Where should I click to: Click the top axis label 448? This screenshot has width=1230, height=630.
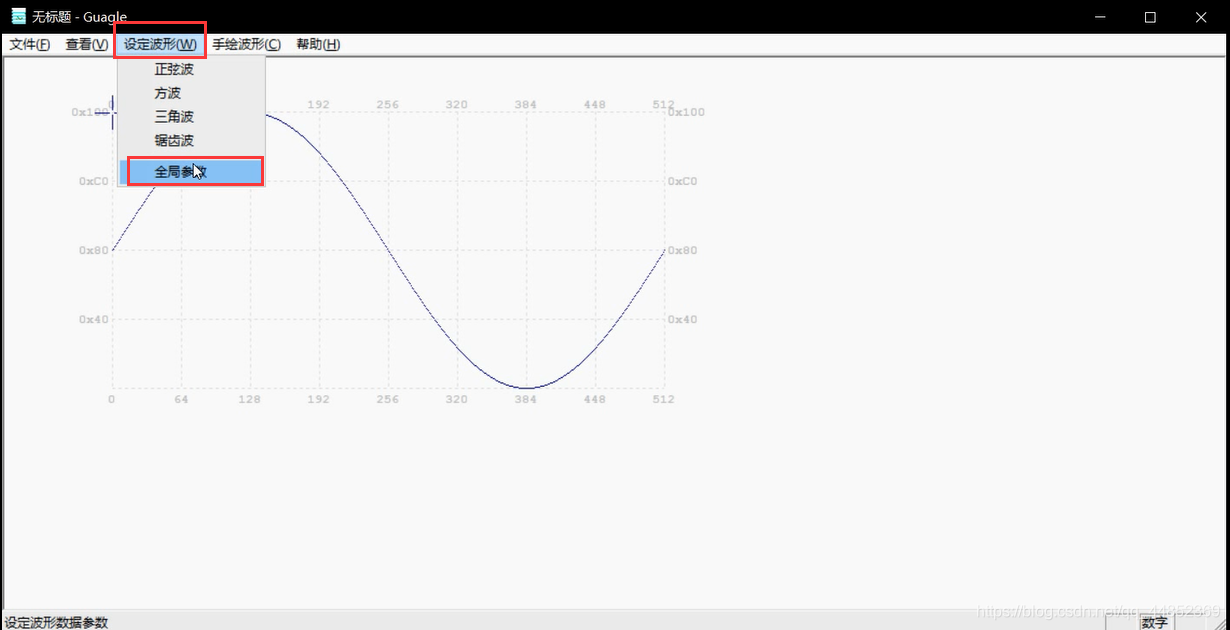[x=595, y=104]
